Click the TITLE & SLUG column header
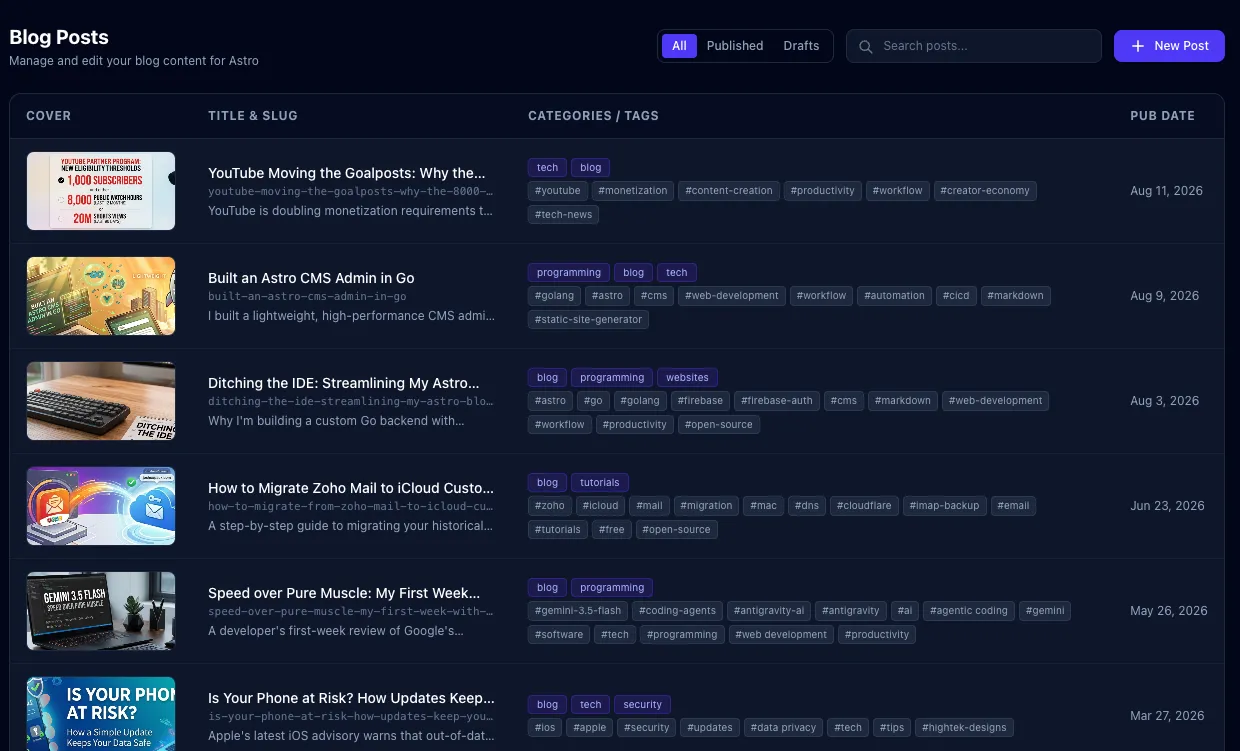 point(253,116)
